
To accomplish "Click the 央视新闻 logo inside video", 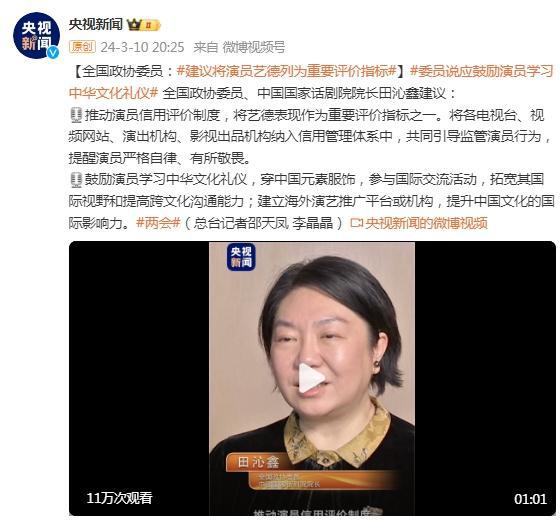I will (241, 257).
